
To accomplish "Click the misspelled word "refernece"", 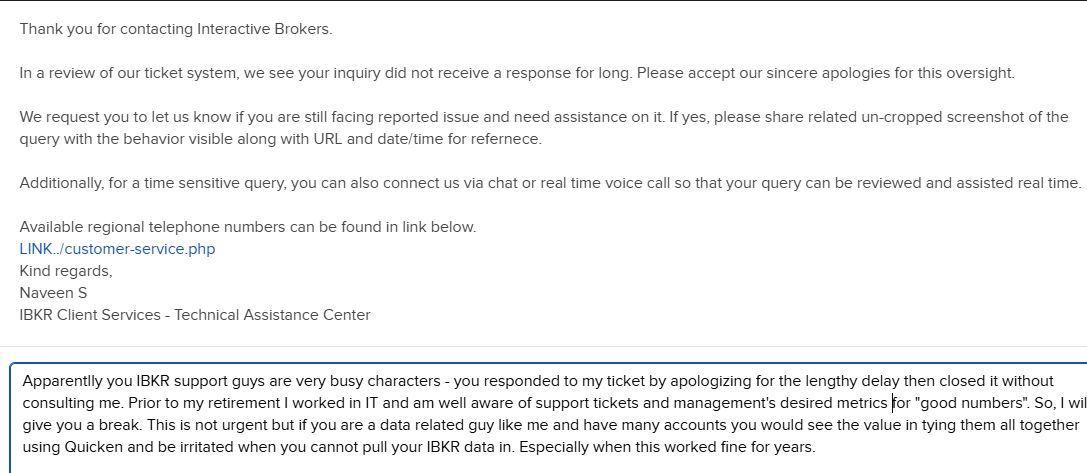I will tap(506, 139).
